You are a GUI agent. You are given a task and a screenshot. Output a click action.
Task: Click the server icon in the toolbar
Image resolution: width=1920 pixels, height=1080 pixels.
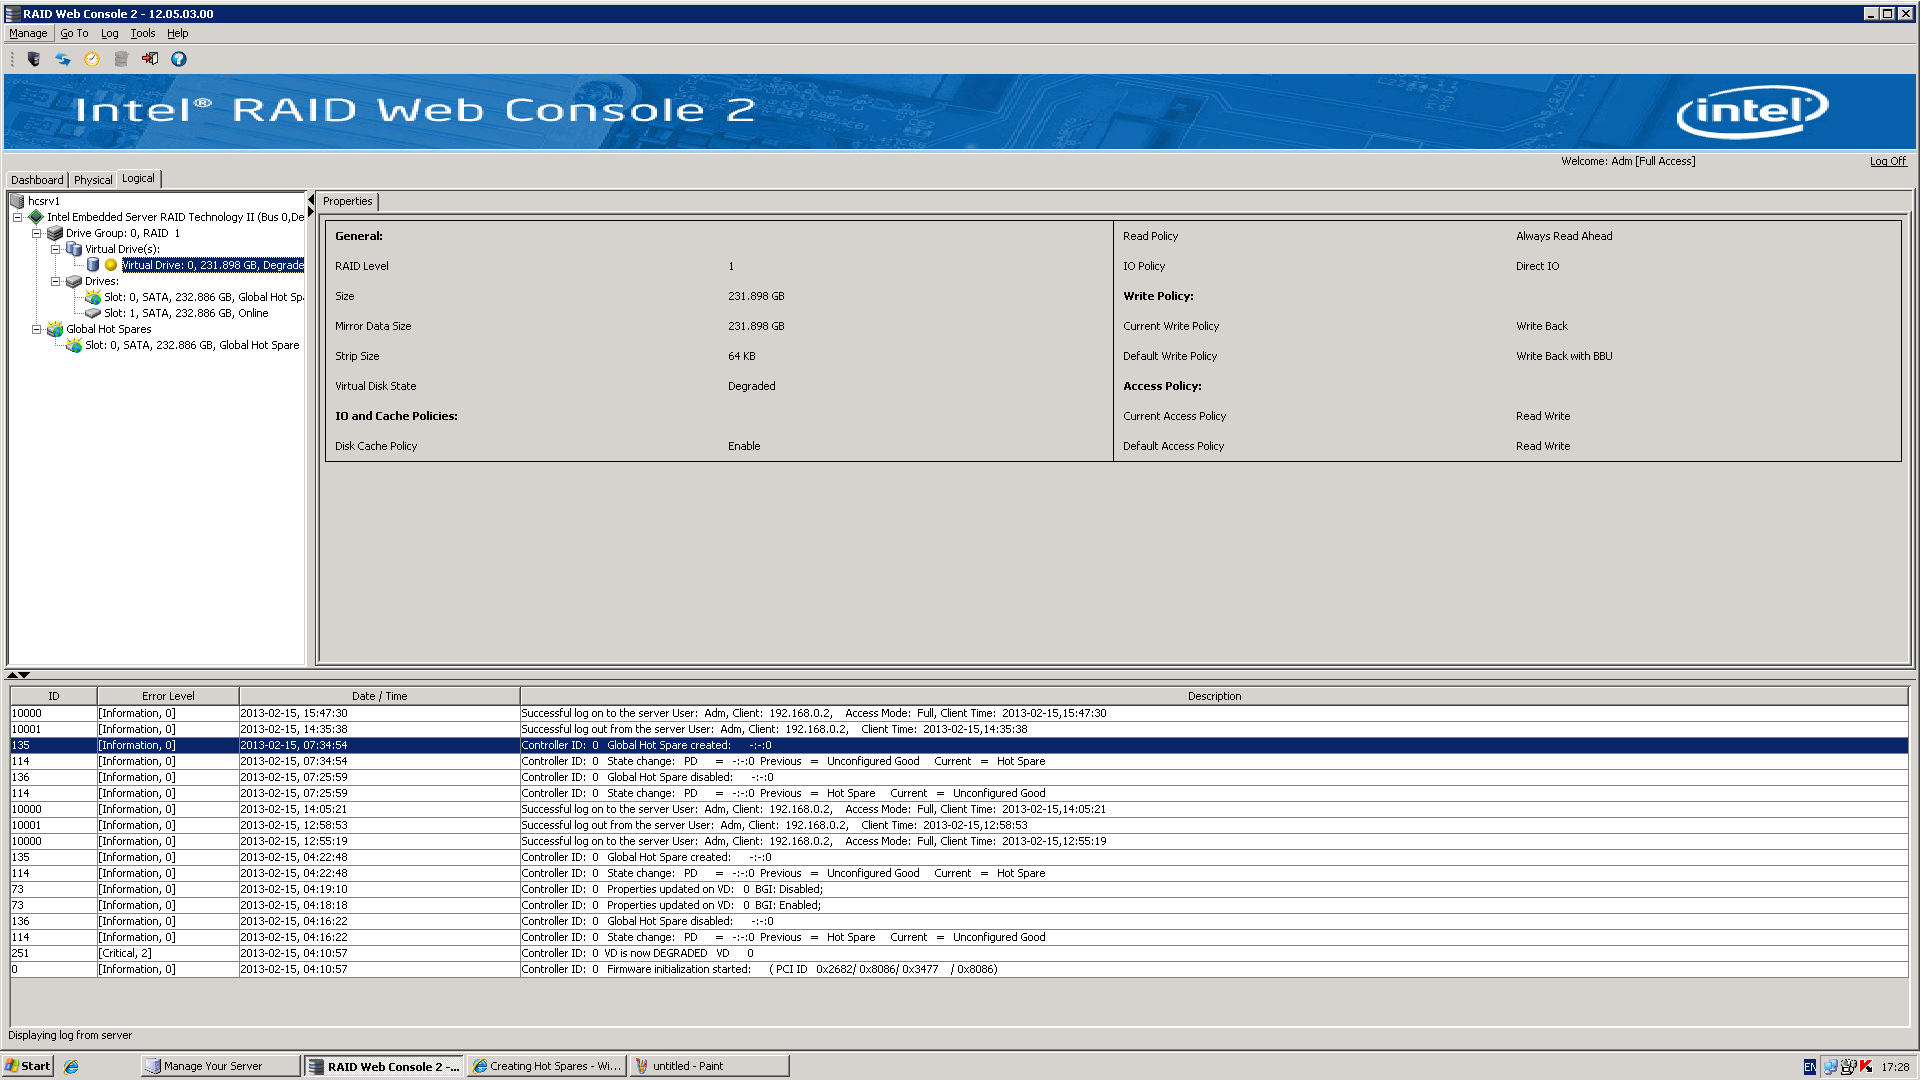34,59
